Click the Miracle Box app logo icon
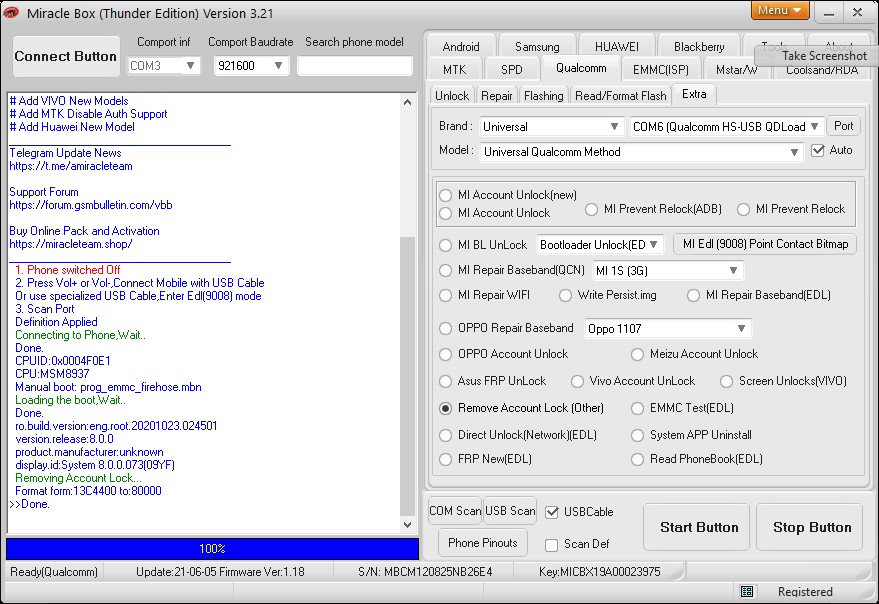 click(10, 12)
